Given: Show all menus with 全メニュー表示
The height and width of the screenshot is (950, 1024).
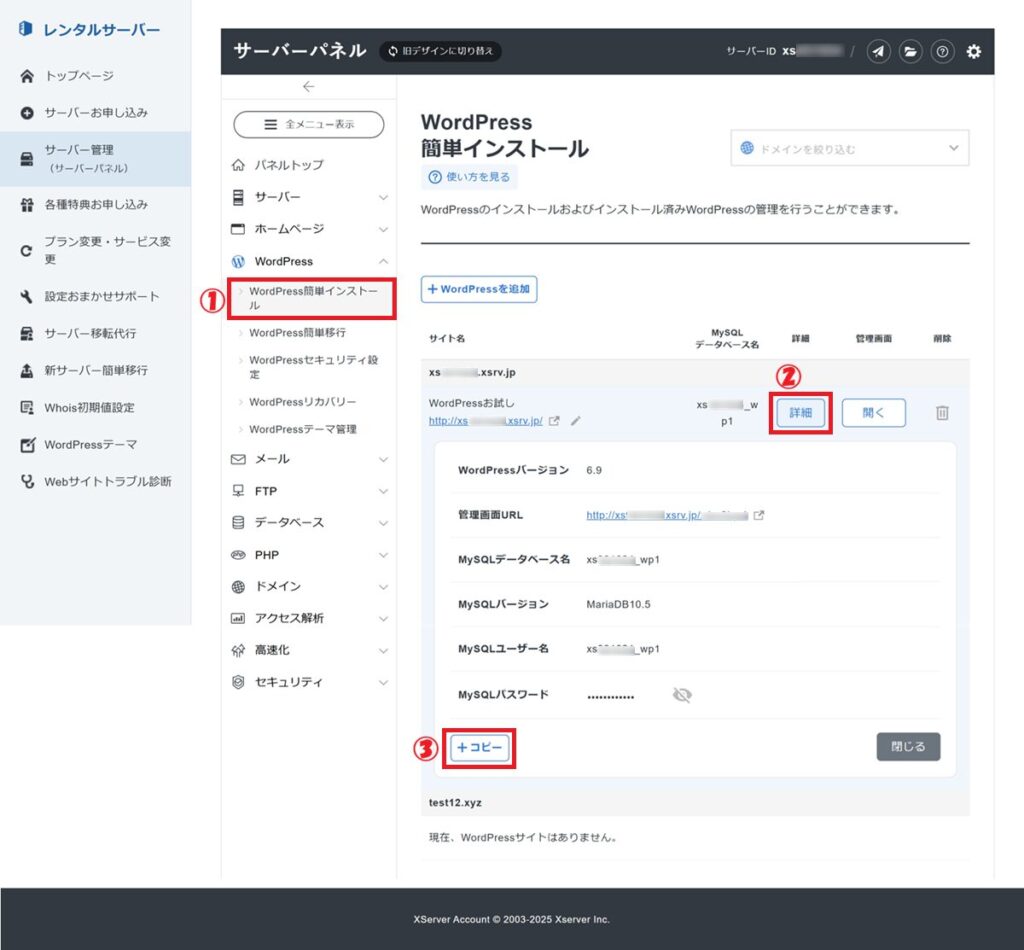Looking at the screenshot, I should (x=308, y=125).
